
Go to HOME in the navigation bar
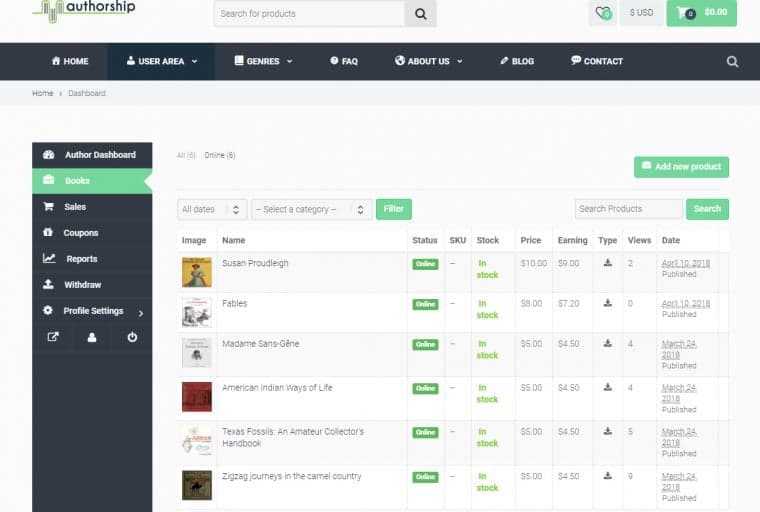click(x=70, y=62)
